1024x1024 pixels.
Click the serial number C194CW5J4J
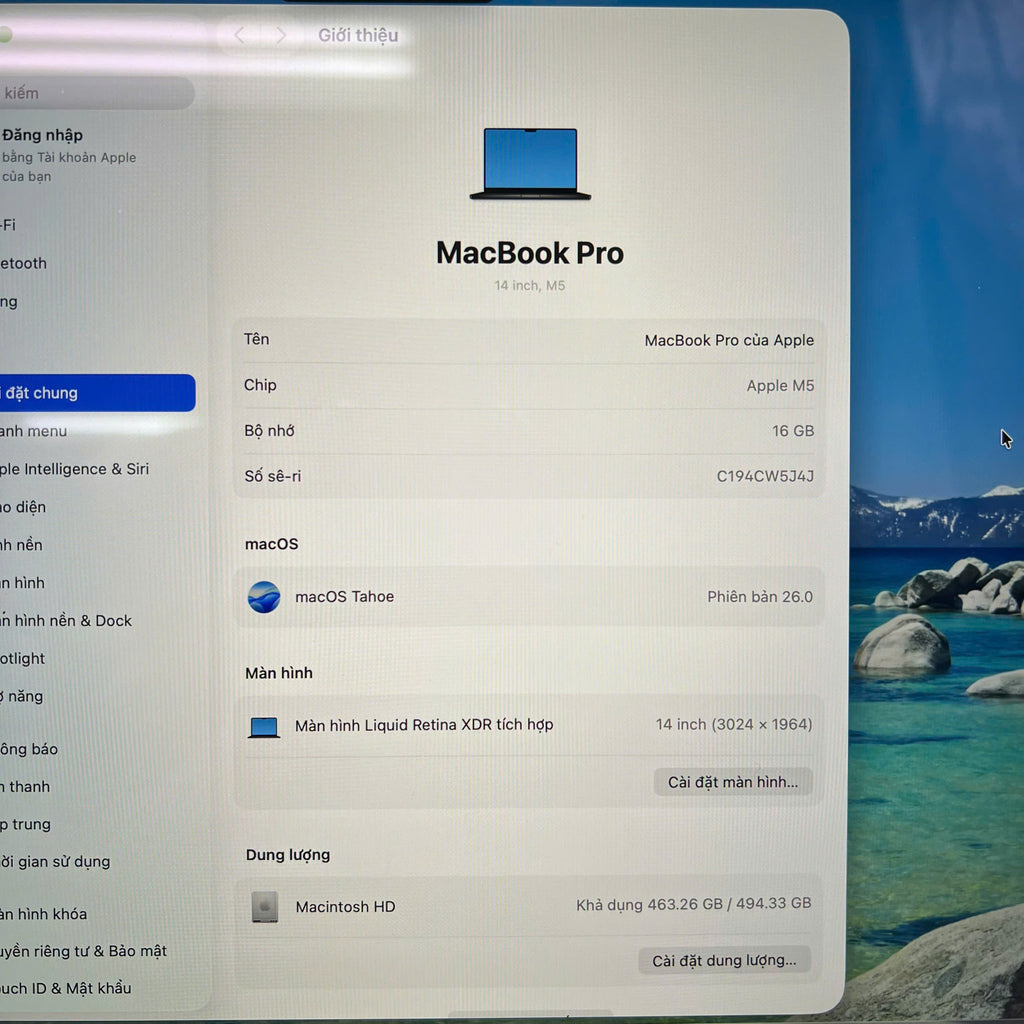tap(765, 477)
